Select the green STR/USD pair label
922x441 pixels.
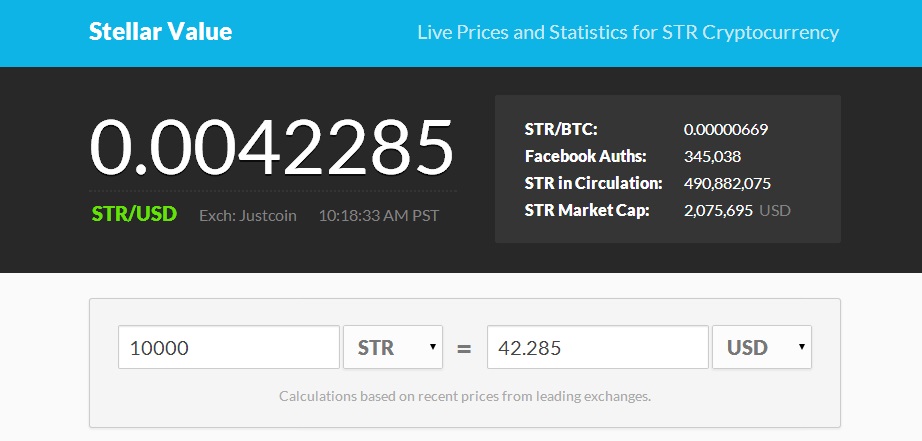pos(134,214)
